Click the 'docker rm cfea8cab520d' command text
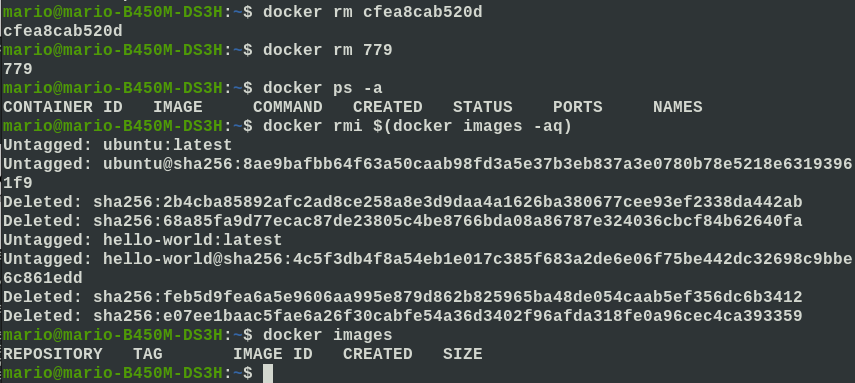Viewport: 855px width, 383px height. (x=372, y=13)
